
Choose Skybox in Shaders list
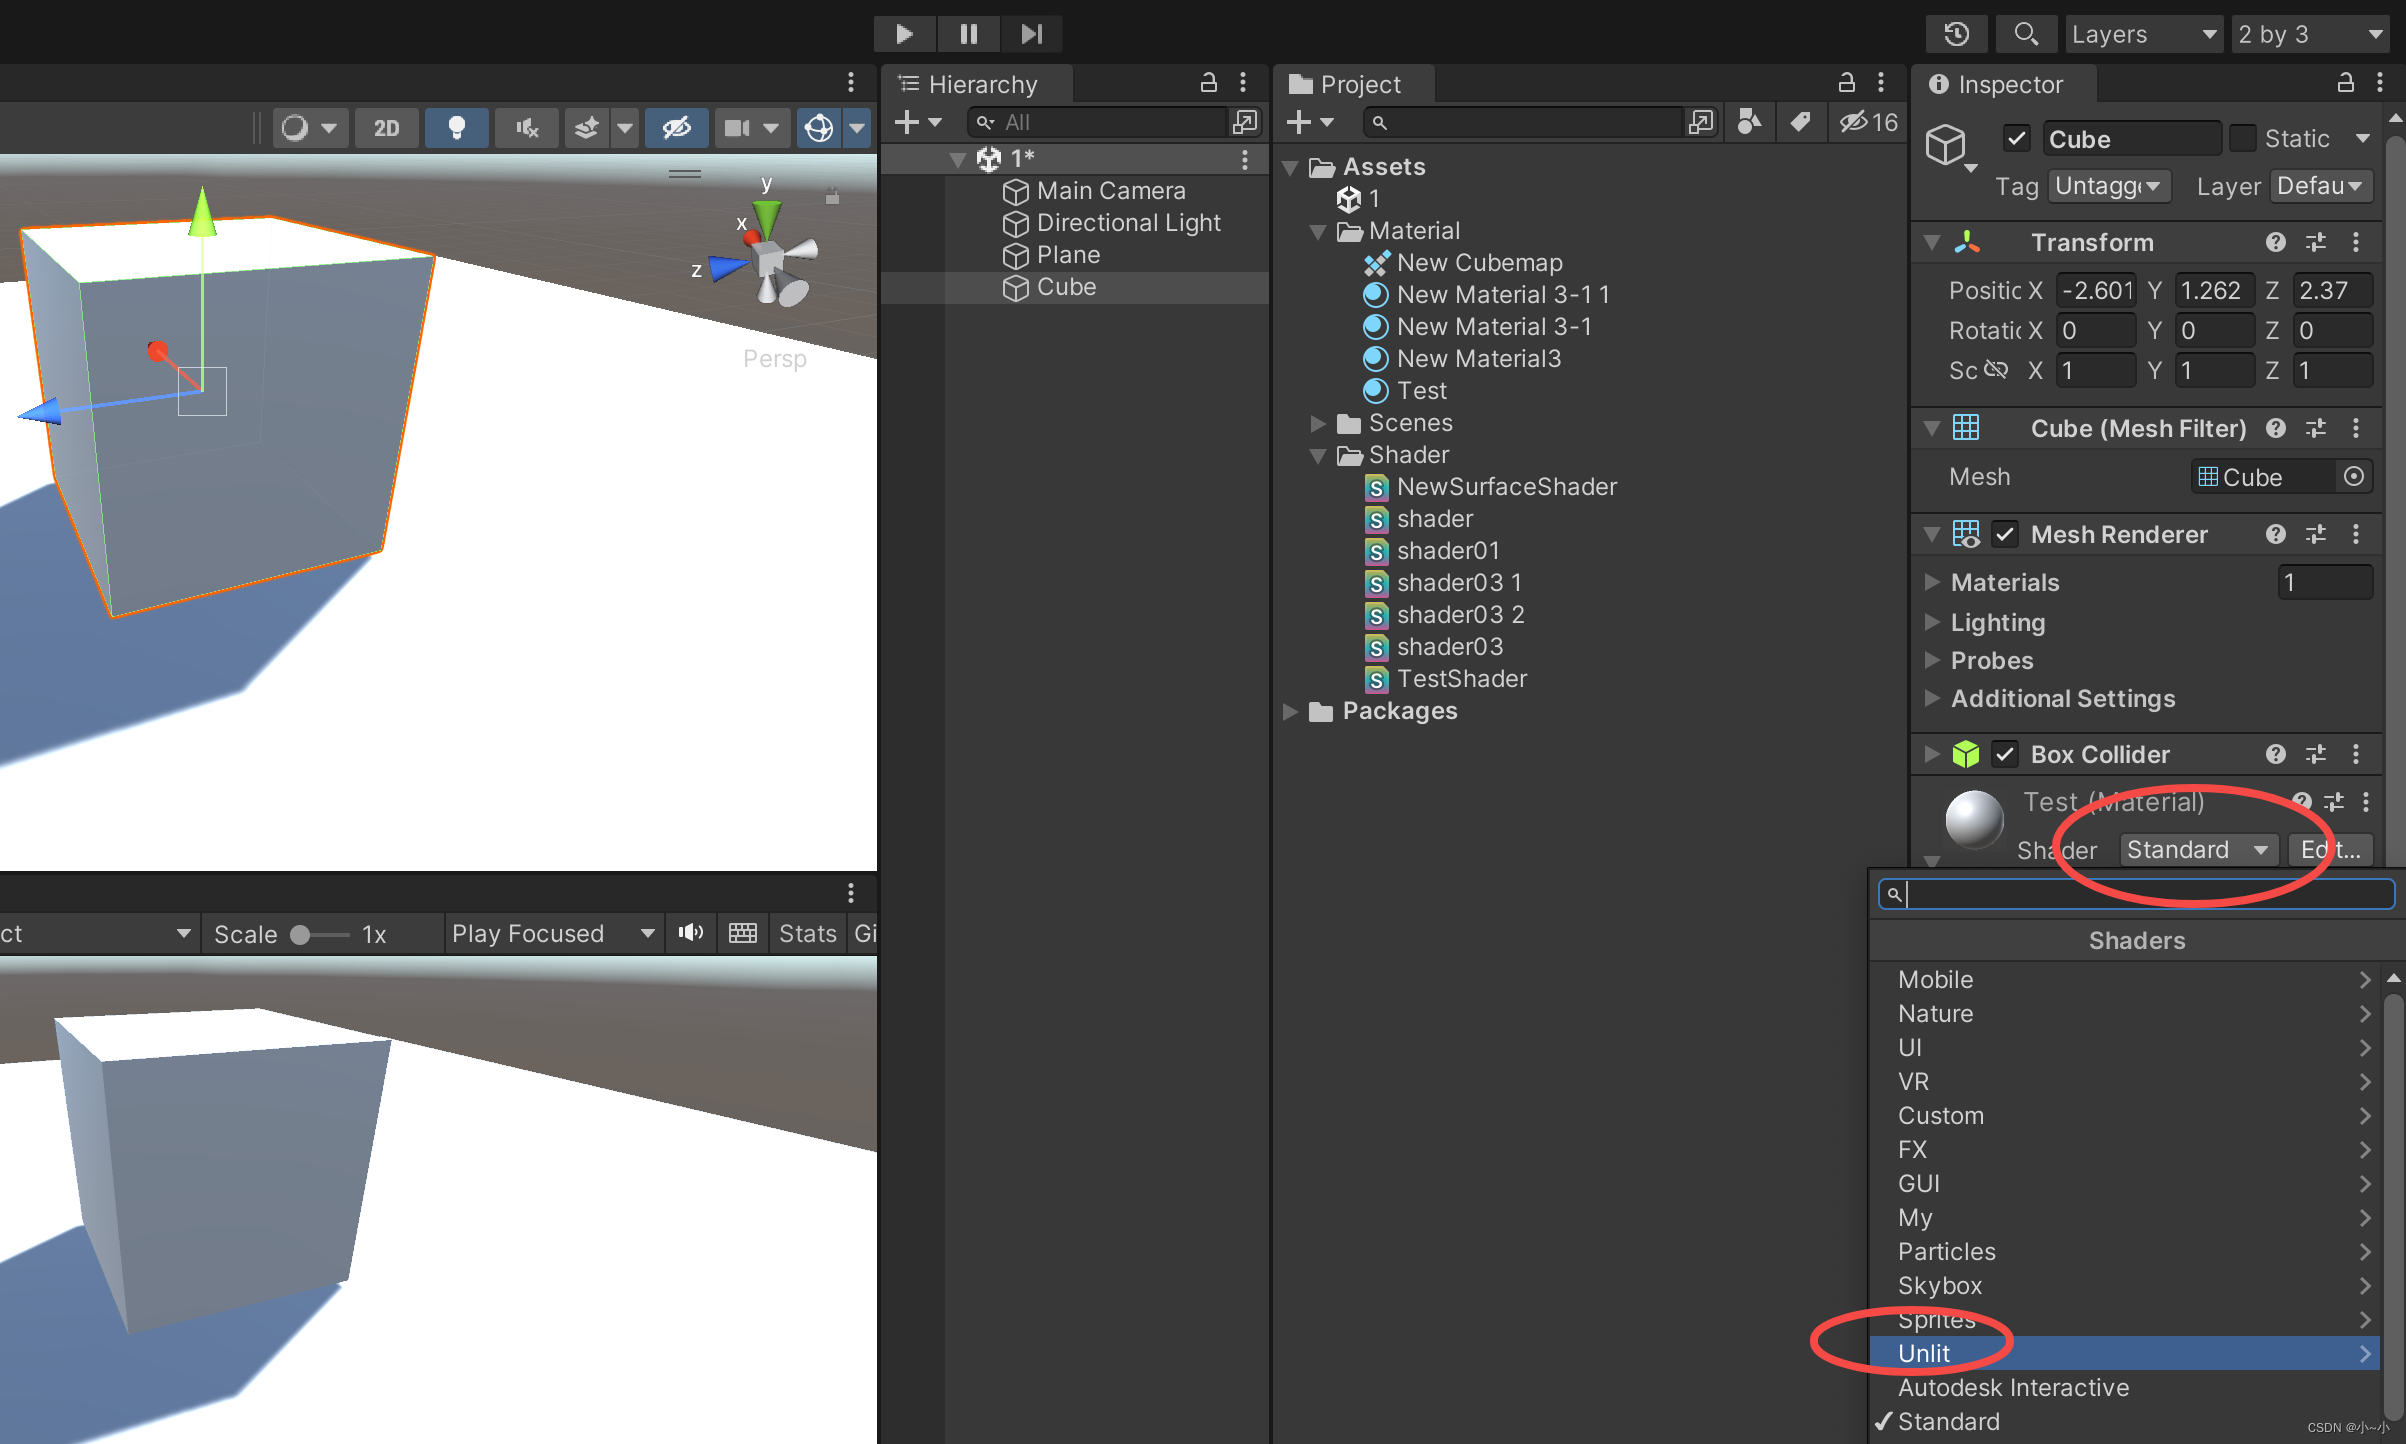(2125, 1286)
